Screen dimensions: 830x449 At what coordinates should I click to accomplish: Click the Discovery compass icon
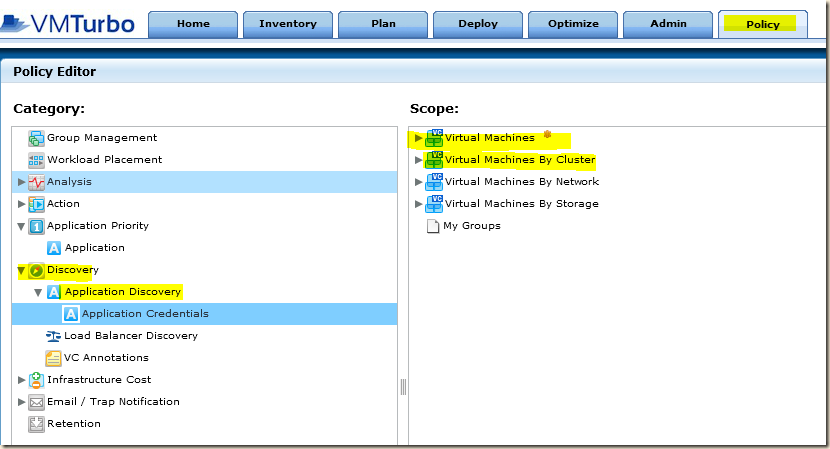tap(36, 270)
